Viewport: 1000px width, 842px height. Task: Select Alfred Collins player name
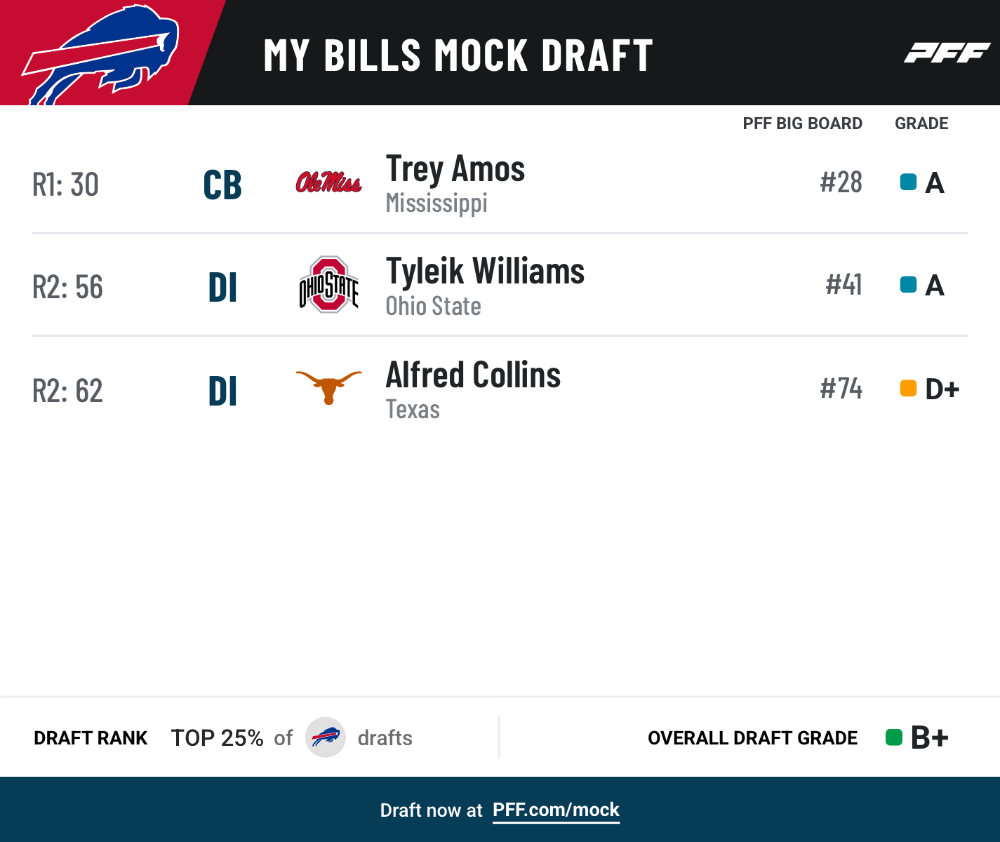[x=473, y=374]
